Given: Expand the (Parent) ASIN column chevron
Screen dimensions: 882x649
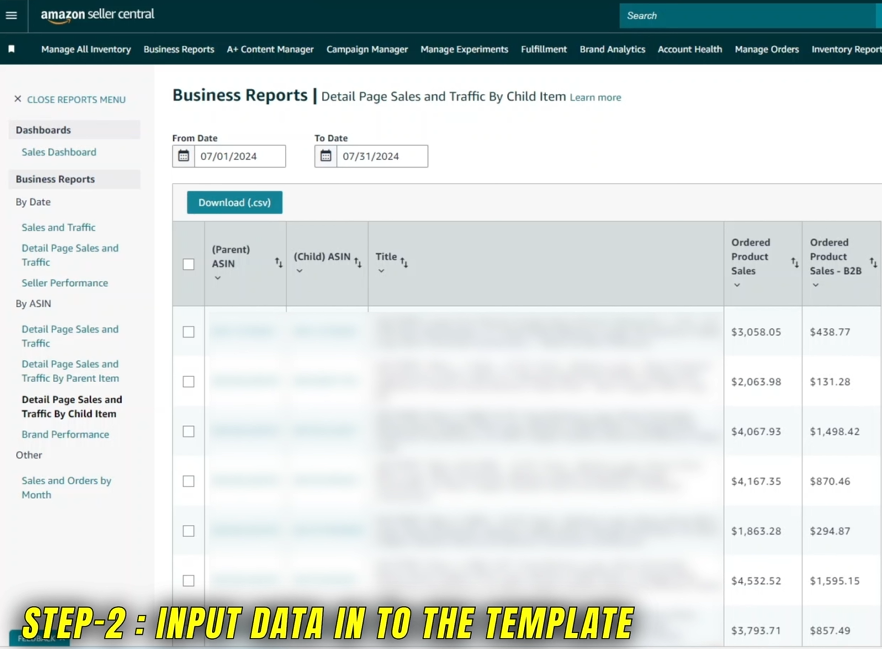Looking at the screenshot, I should 218,278.
